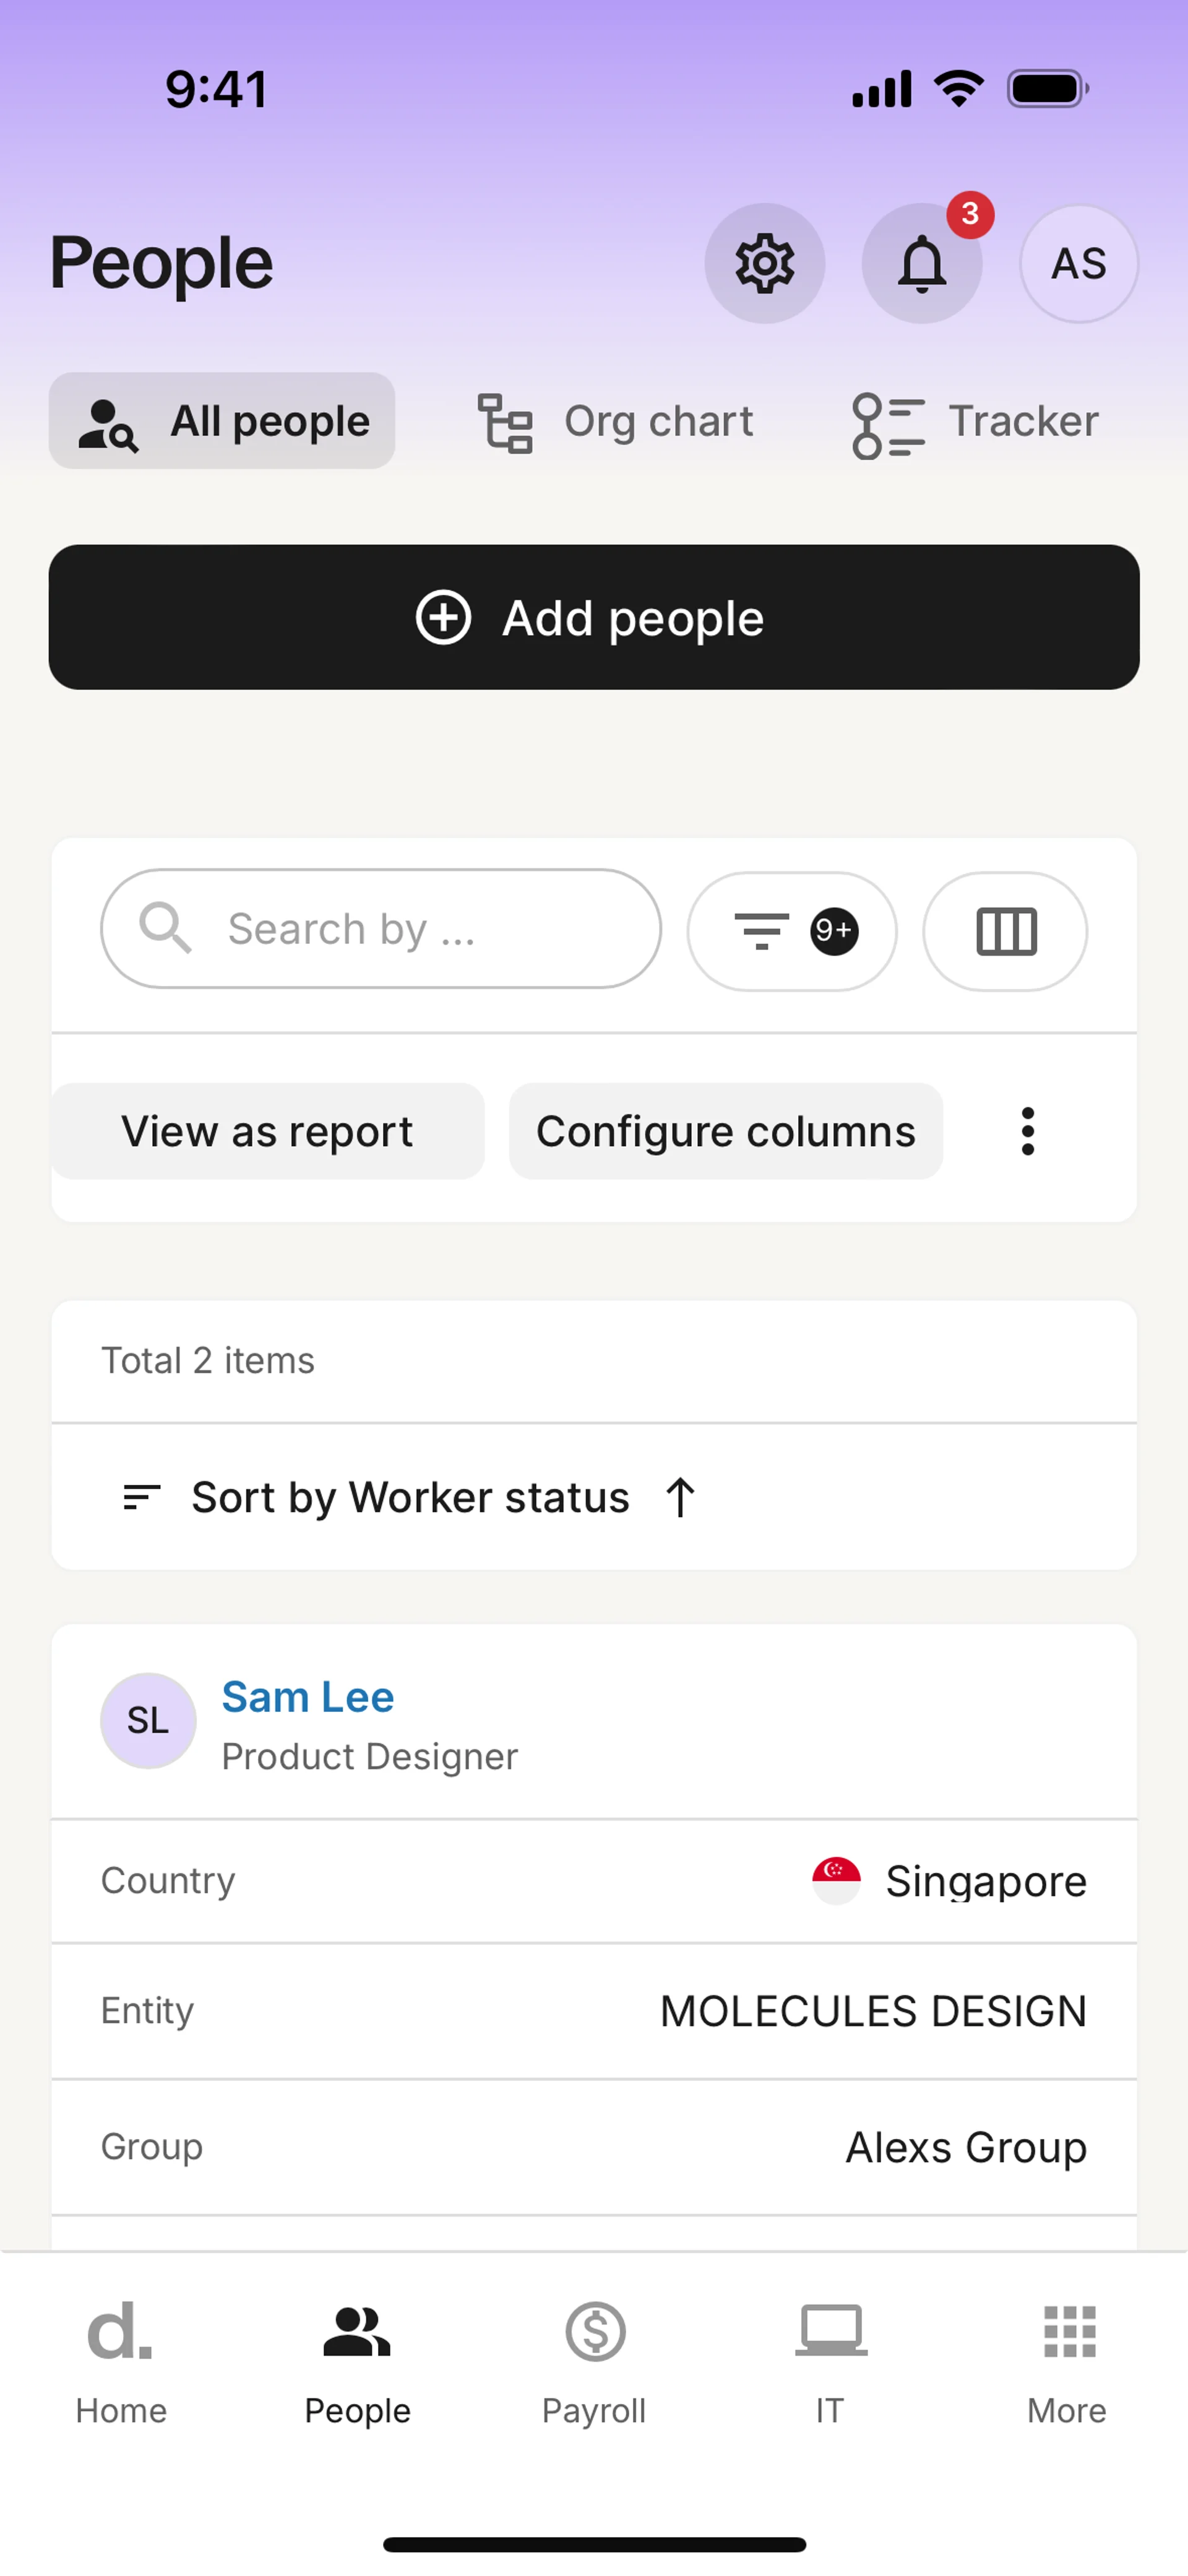Tap the AS profile avatar
Image resolution: width=1188 pixels, height=2576 pixels.
pyautogui.click(x=1078, y=263)
